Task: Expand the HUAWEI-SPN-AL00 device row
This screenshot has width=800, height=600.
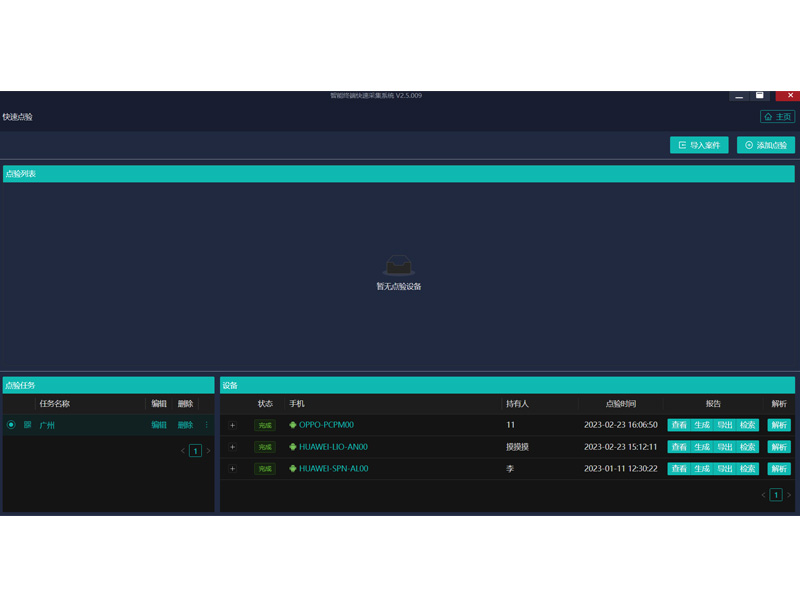Action: [232, 469]
